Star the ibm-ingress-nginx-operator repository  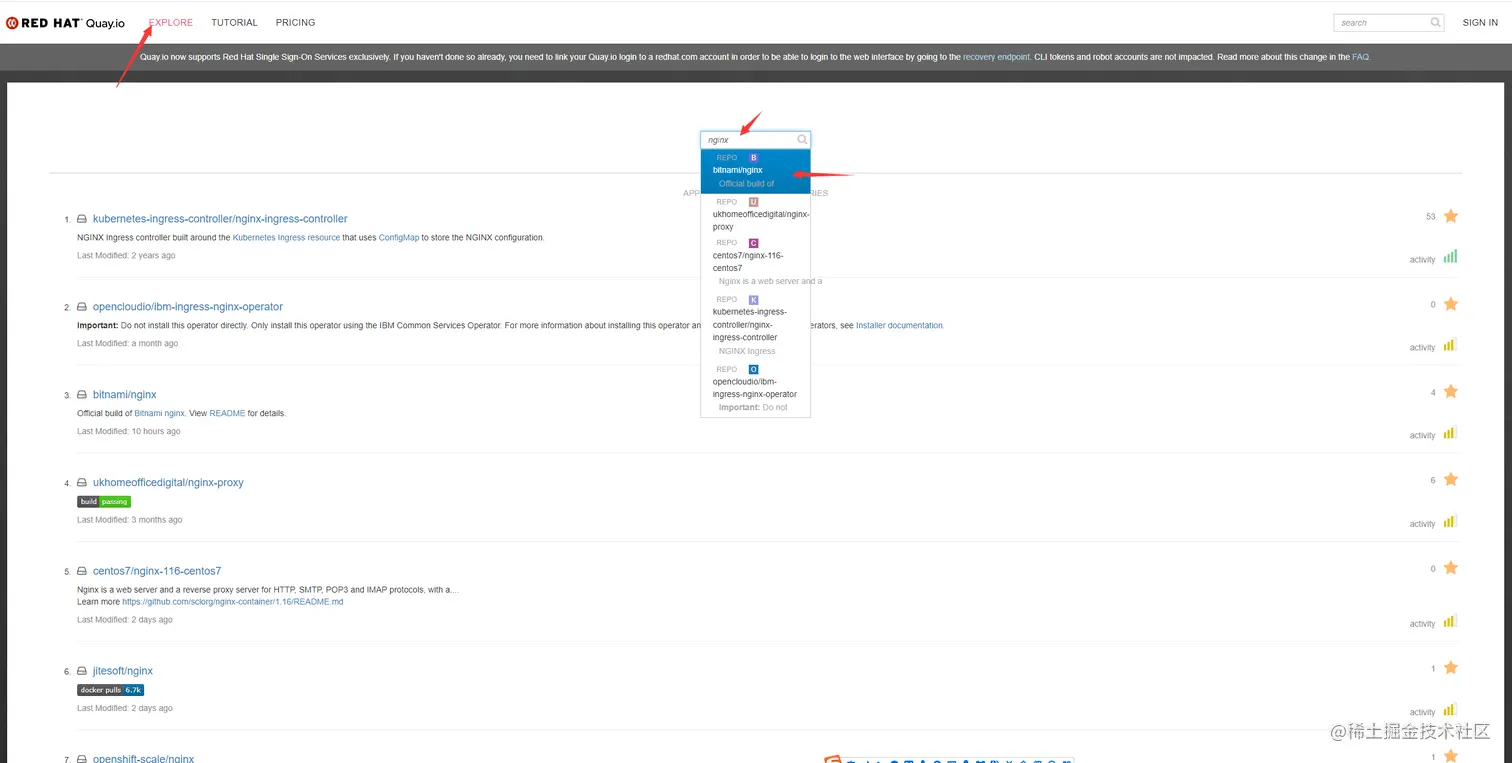pyautogui.click(x=1451, y=304)
